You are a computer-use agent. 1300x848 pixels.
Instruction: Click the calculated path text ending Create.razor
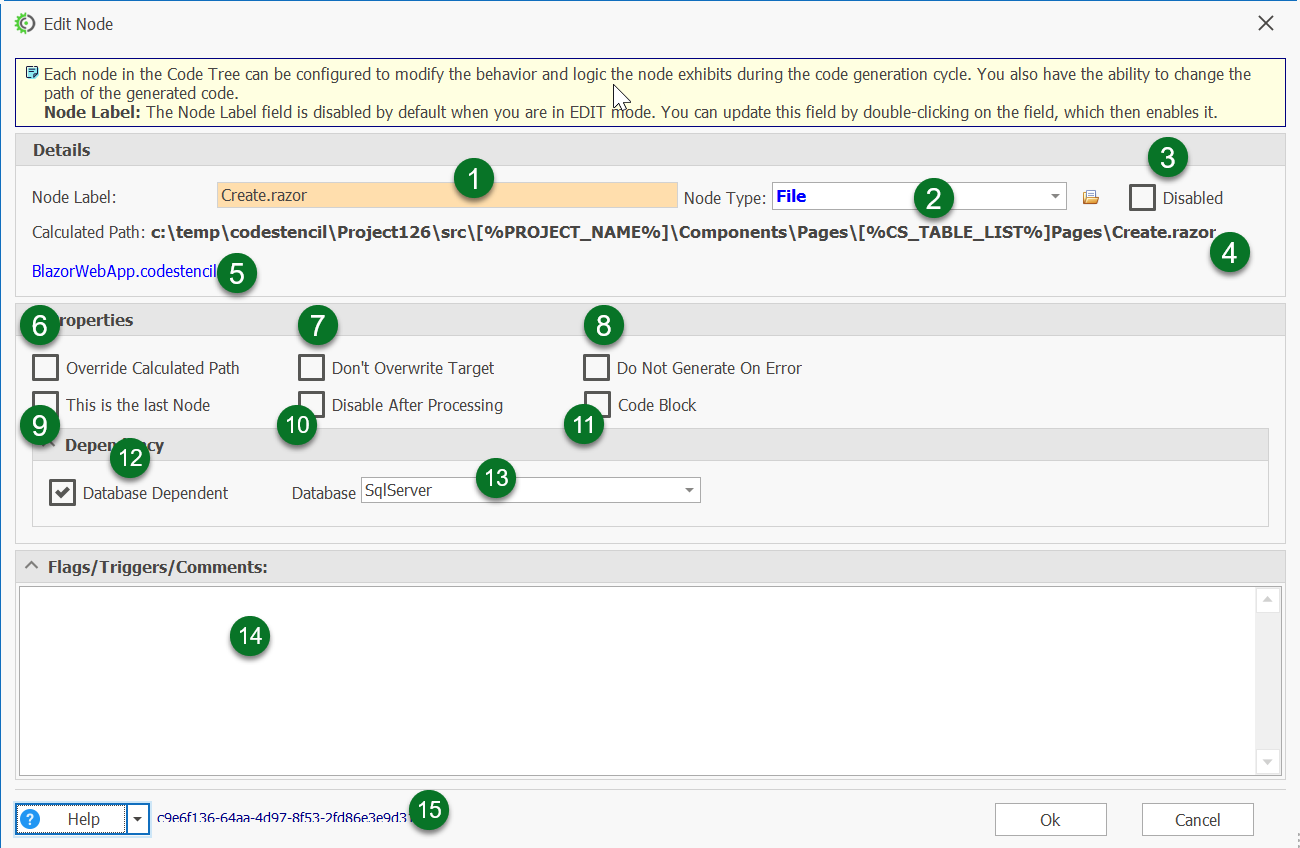pyautogui.click(x=683, y=232)
